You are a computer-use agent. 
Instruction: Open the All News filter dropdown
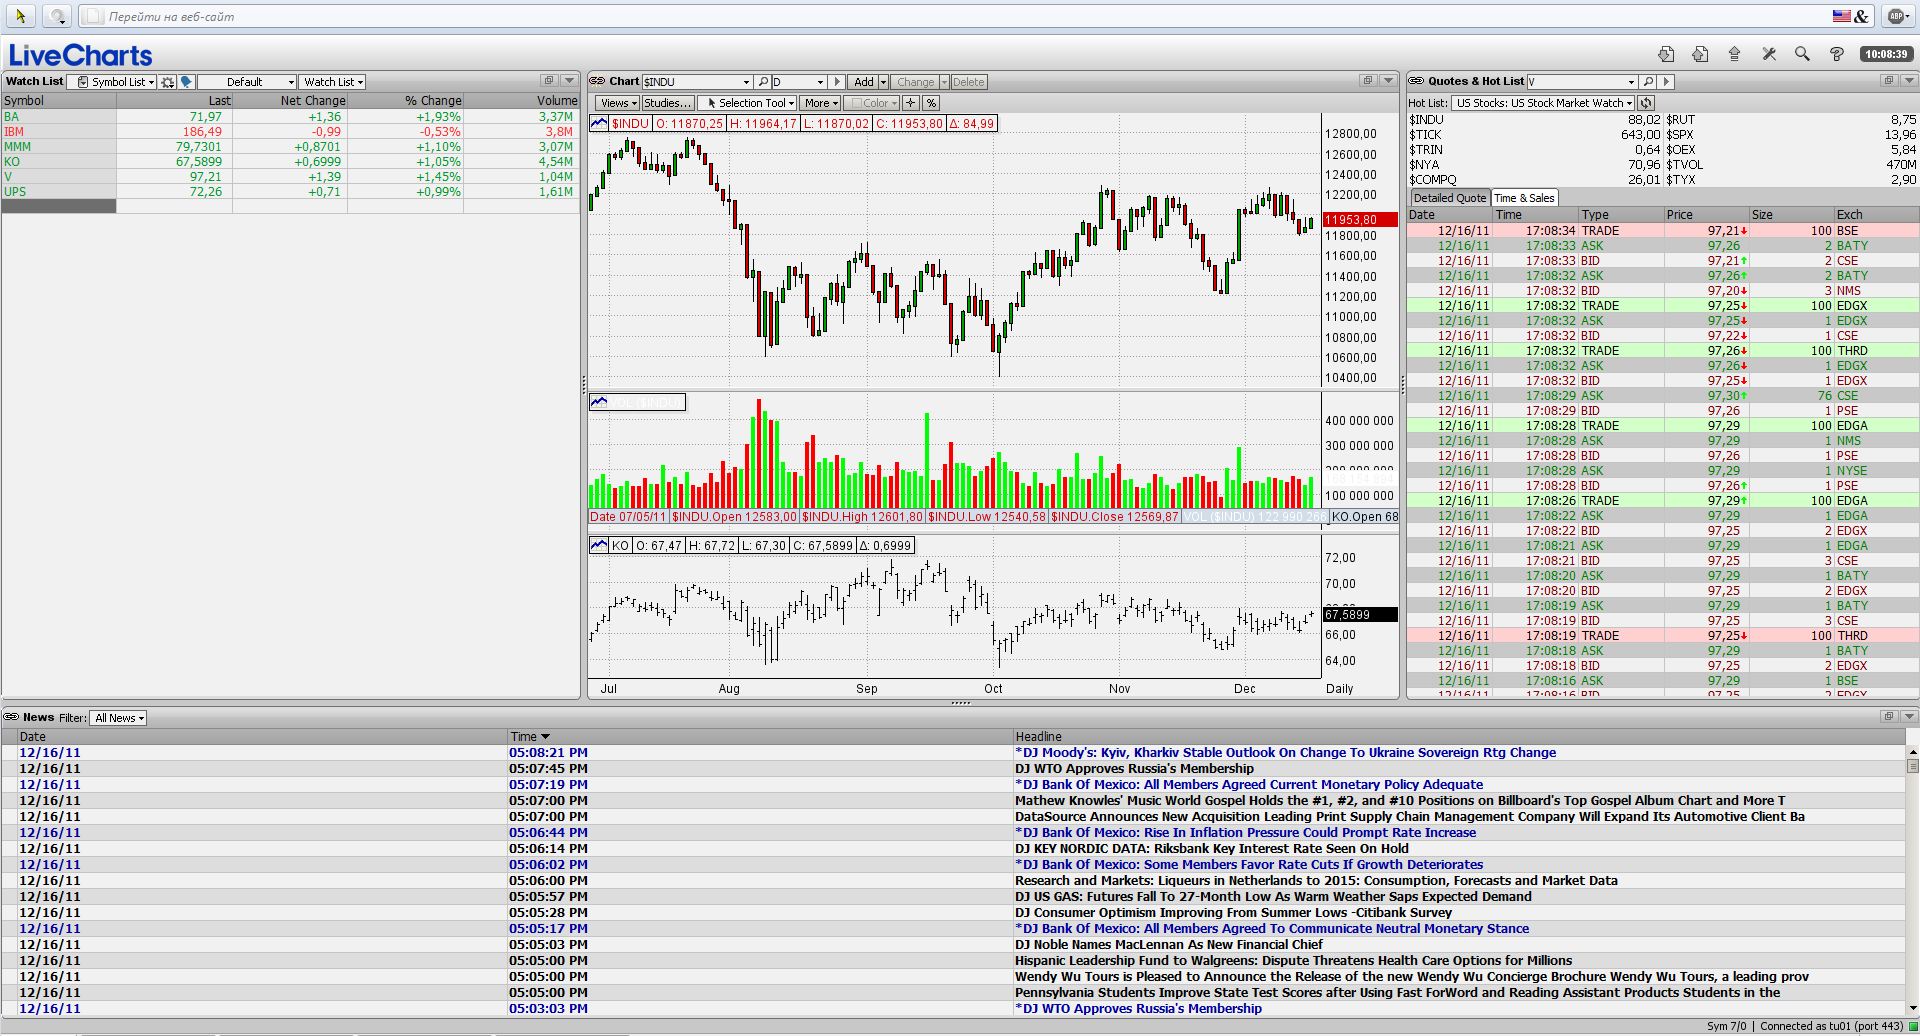118,718
